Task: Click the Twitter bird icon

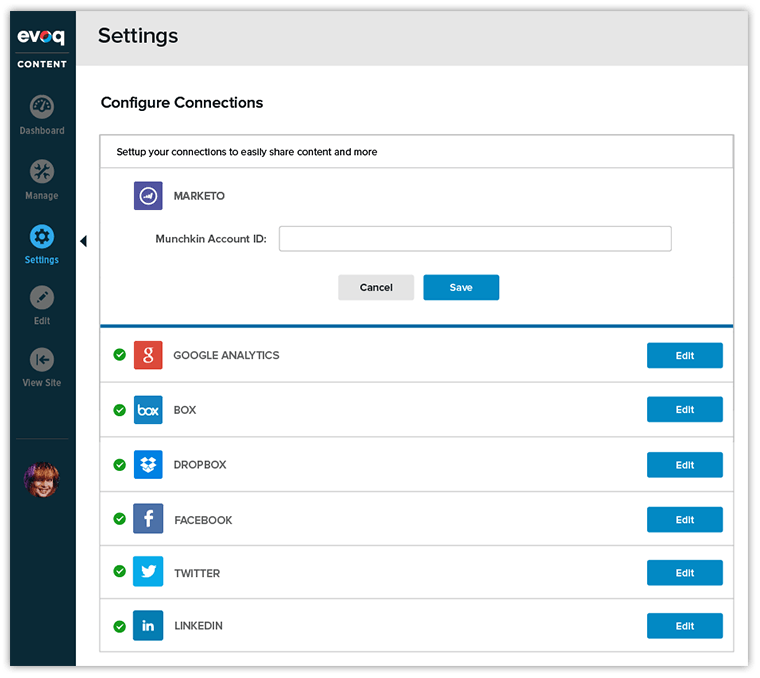Action: (x=148, y=572)
